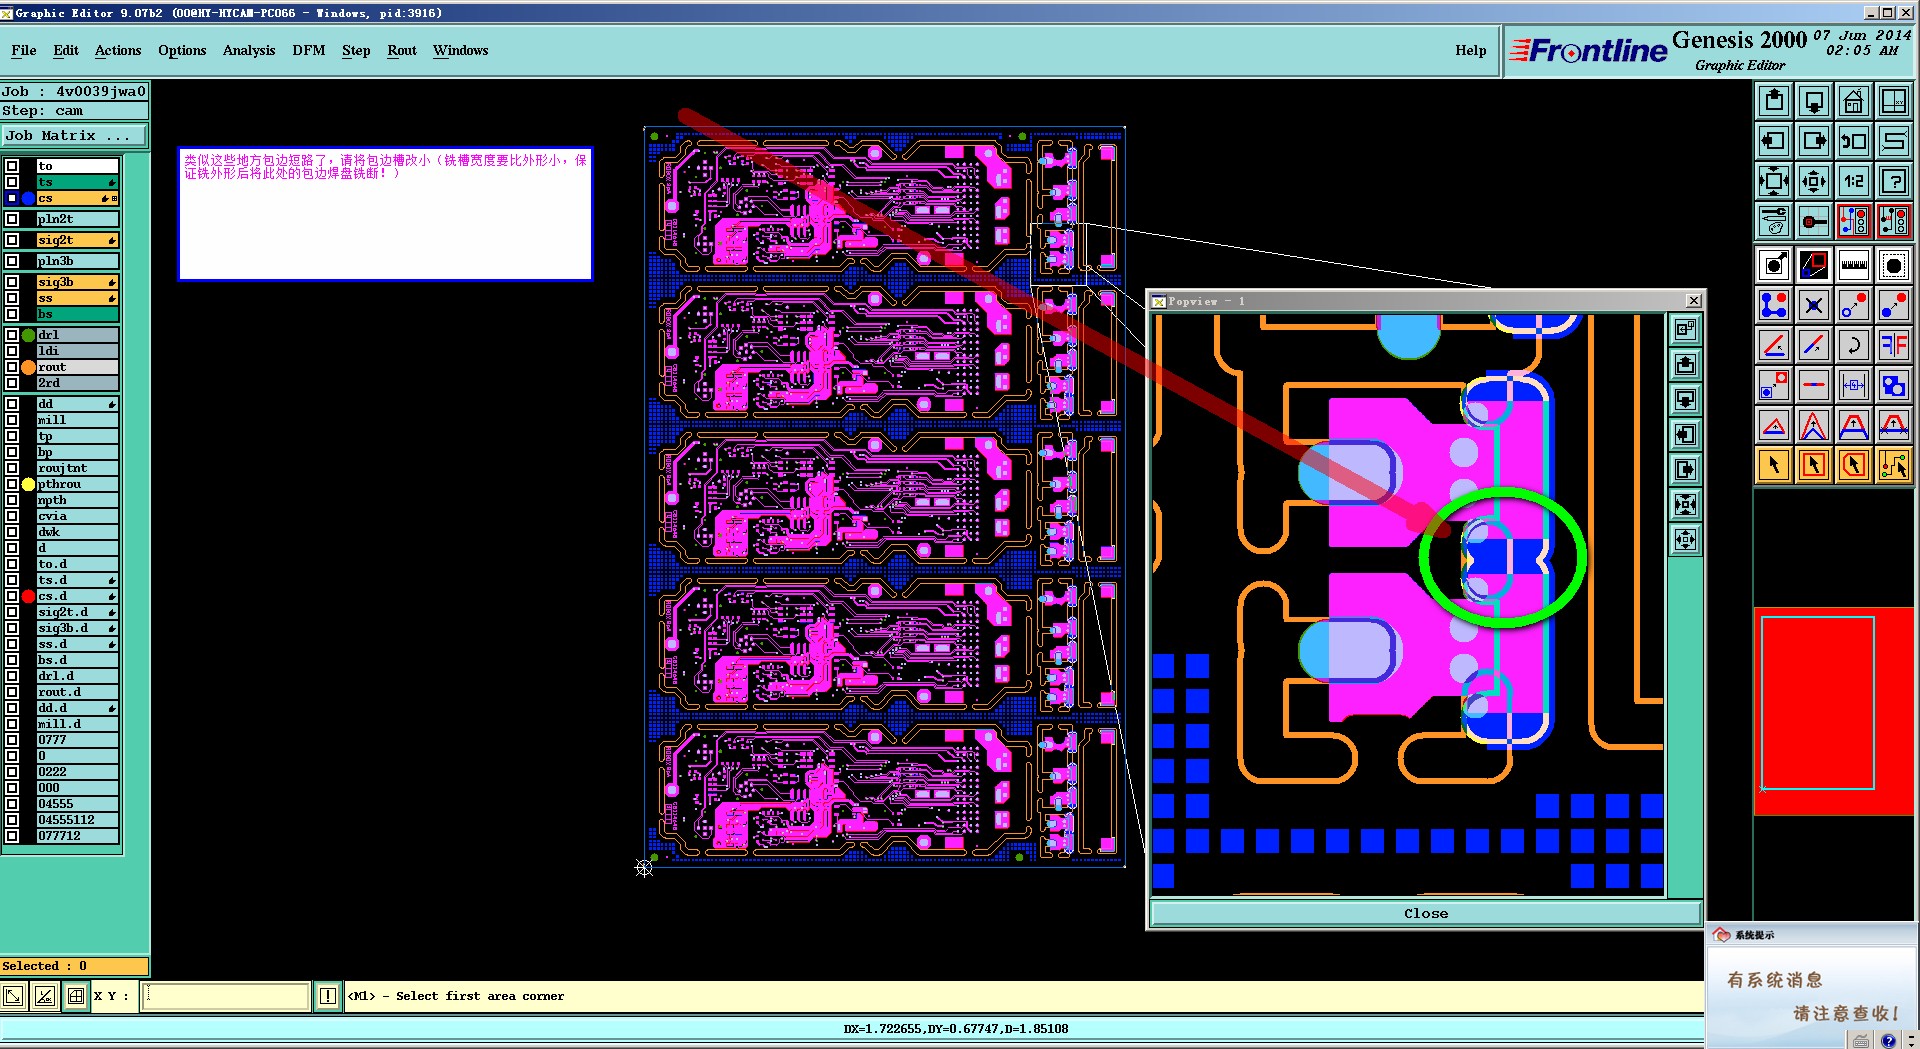
Task: Click the blue color dot of layer cs
Action: click(x=29, y=198)
